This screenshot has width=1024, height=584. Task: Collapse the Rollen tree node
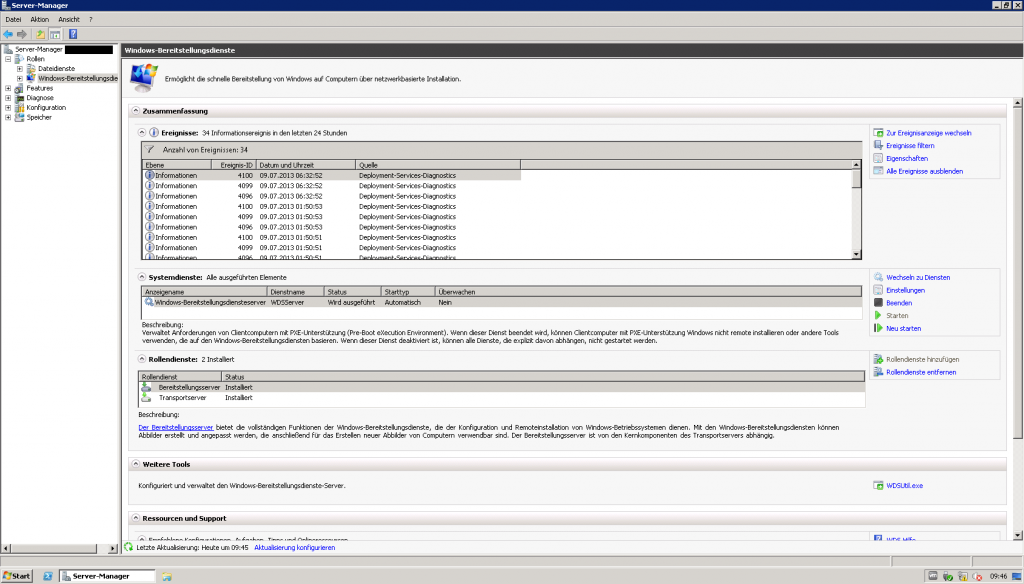(x=8, y=59)
